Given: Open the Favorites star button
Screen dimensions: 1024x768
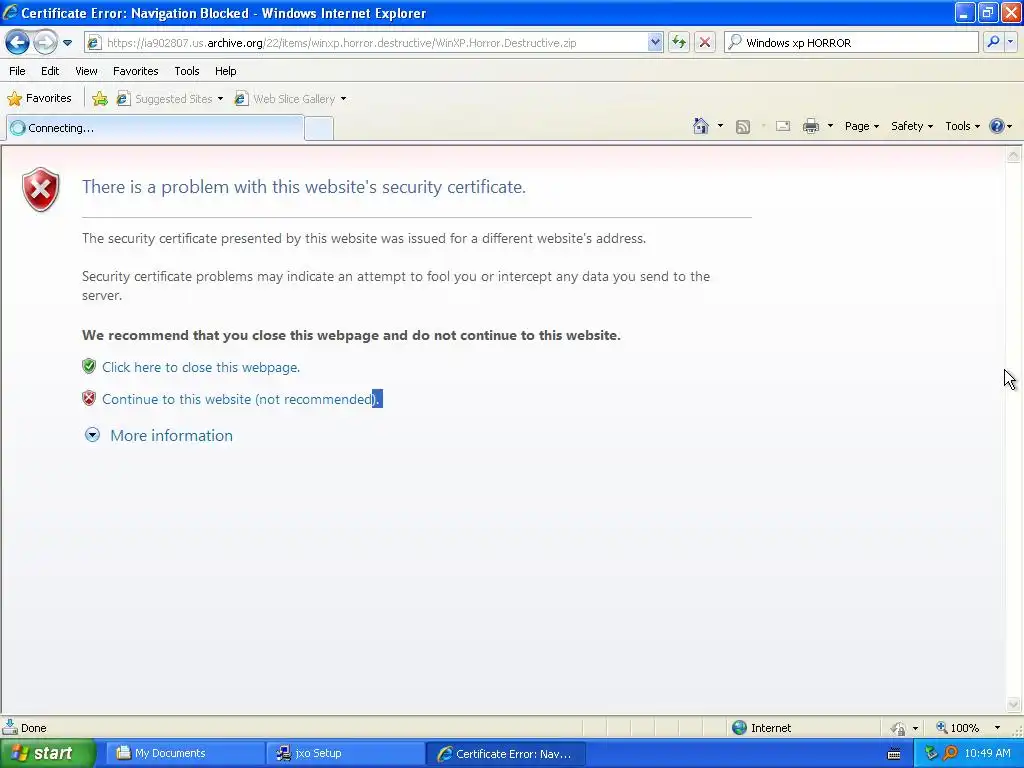Looking at the screenshot, I should point(39,99).
